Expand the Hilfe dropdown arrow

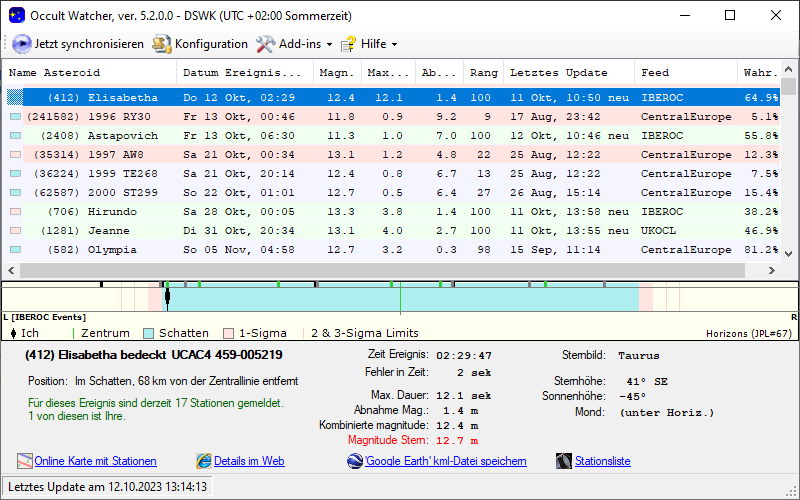tap(394, 44)
